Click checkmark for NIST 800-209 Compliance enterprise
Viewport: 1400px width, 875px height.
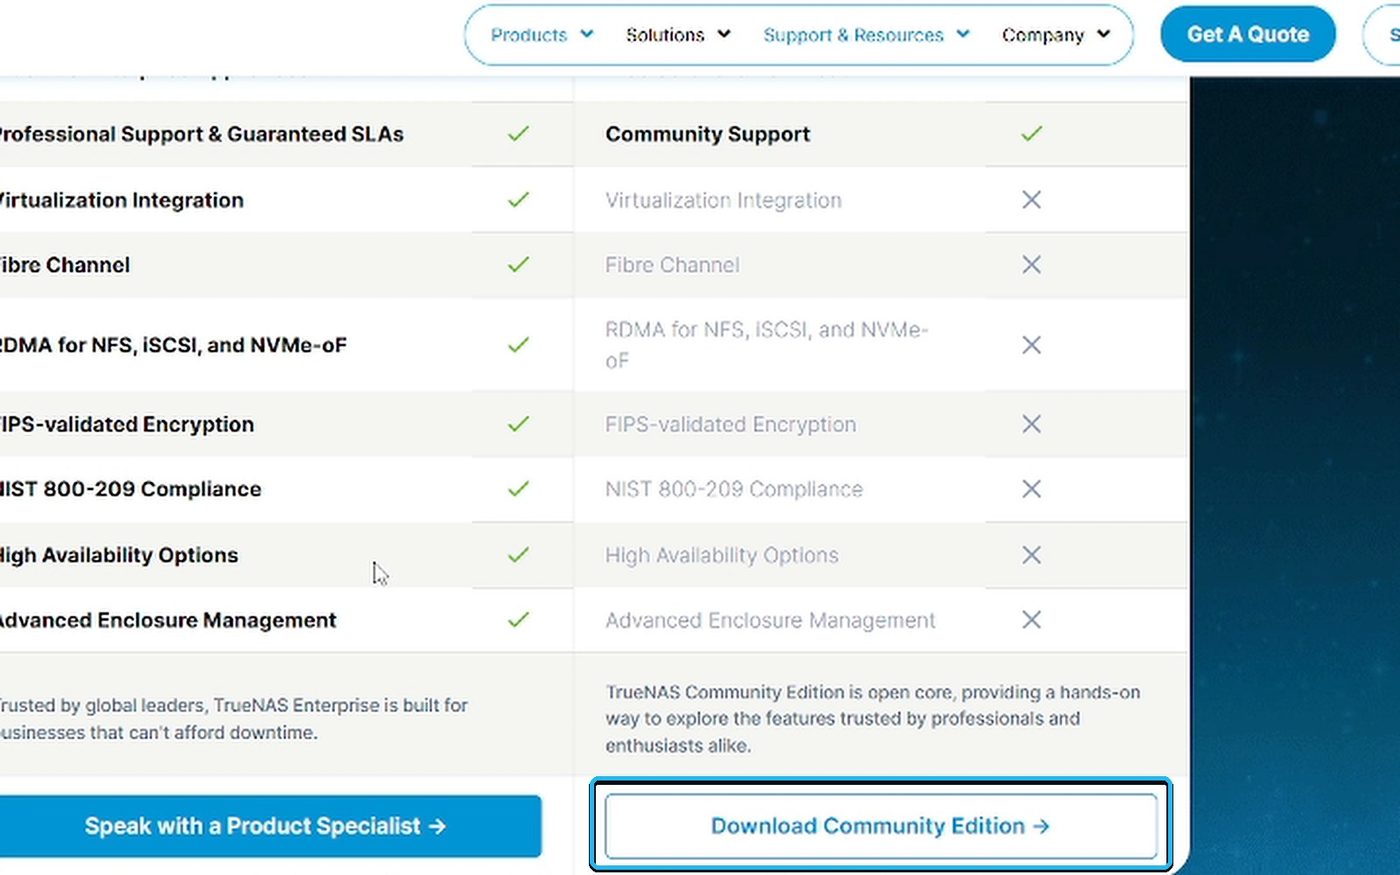coord(518,489)
